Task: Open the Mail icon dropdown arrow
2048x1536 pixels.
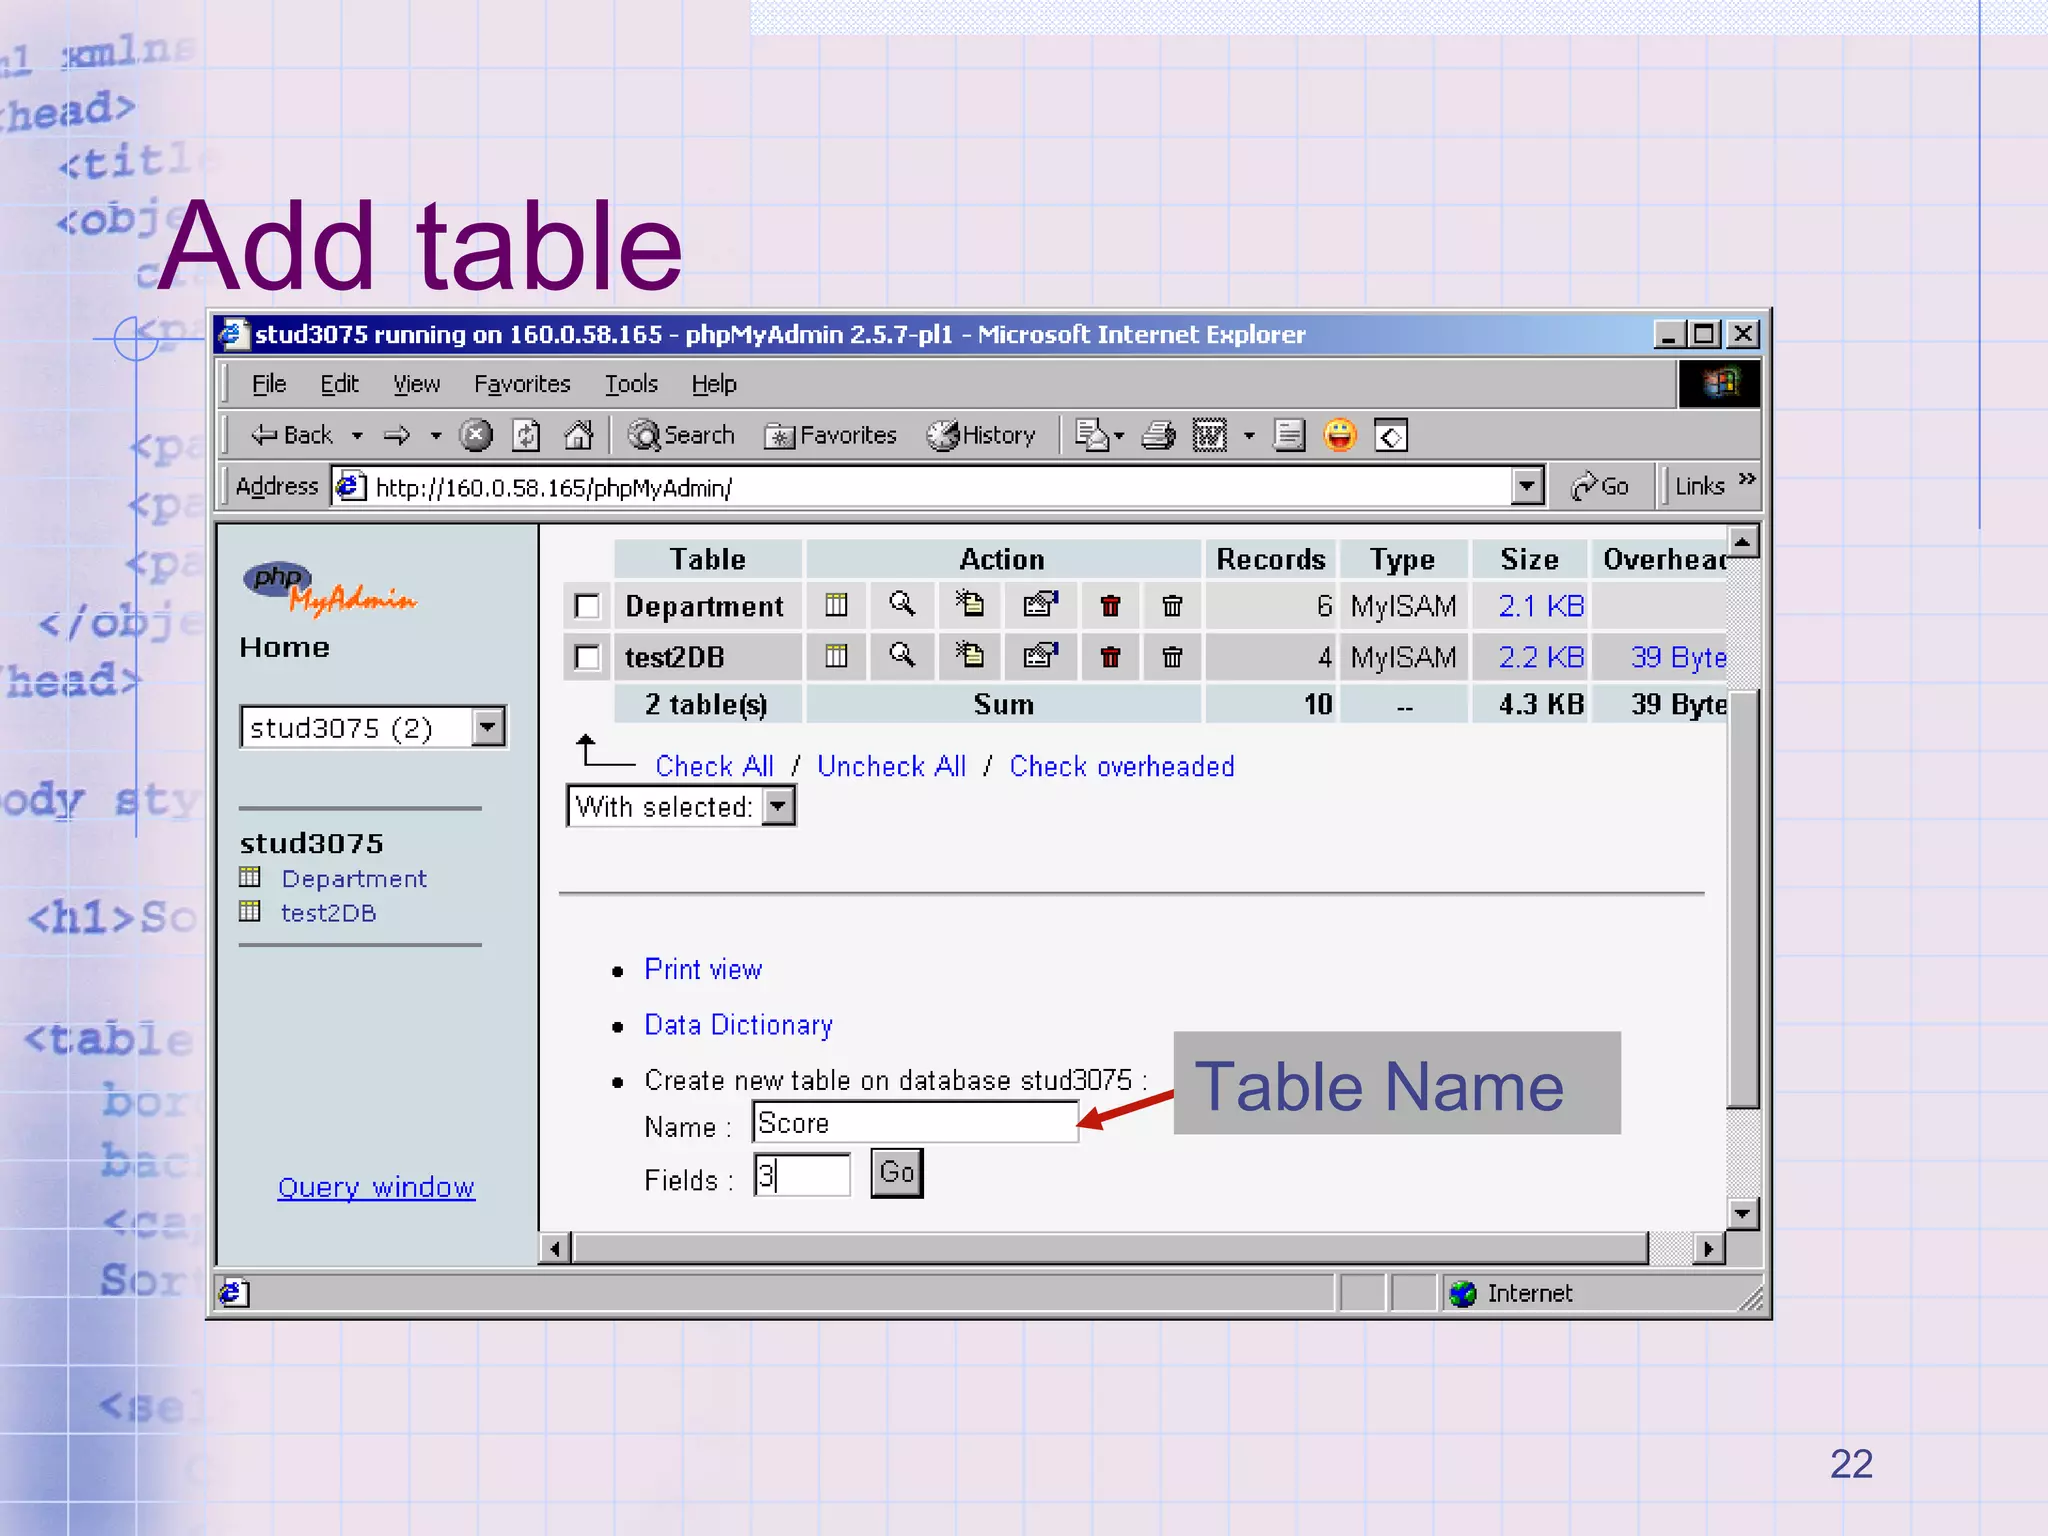Action: pos(1119,436)
